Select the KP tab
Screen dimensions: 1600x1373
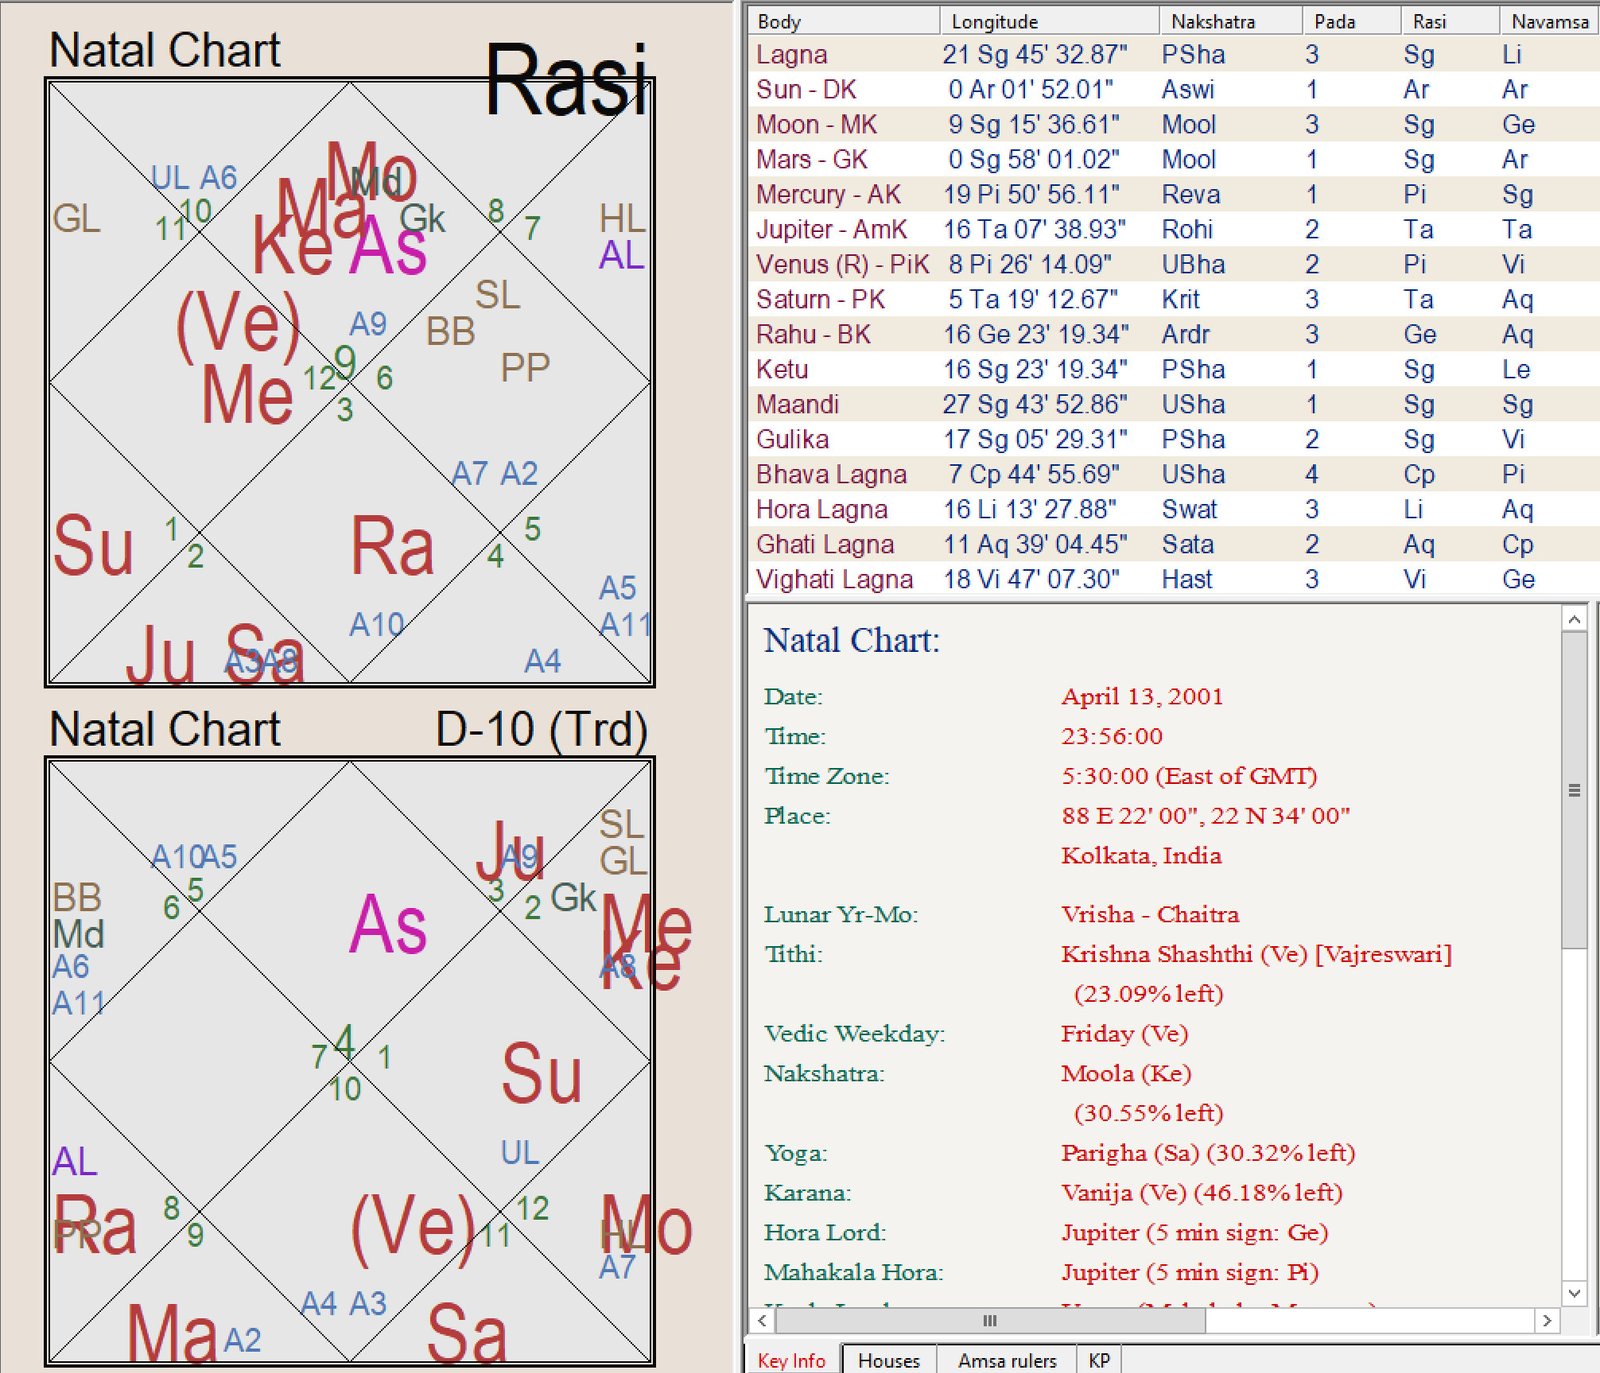point(1099,1360)
